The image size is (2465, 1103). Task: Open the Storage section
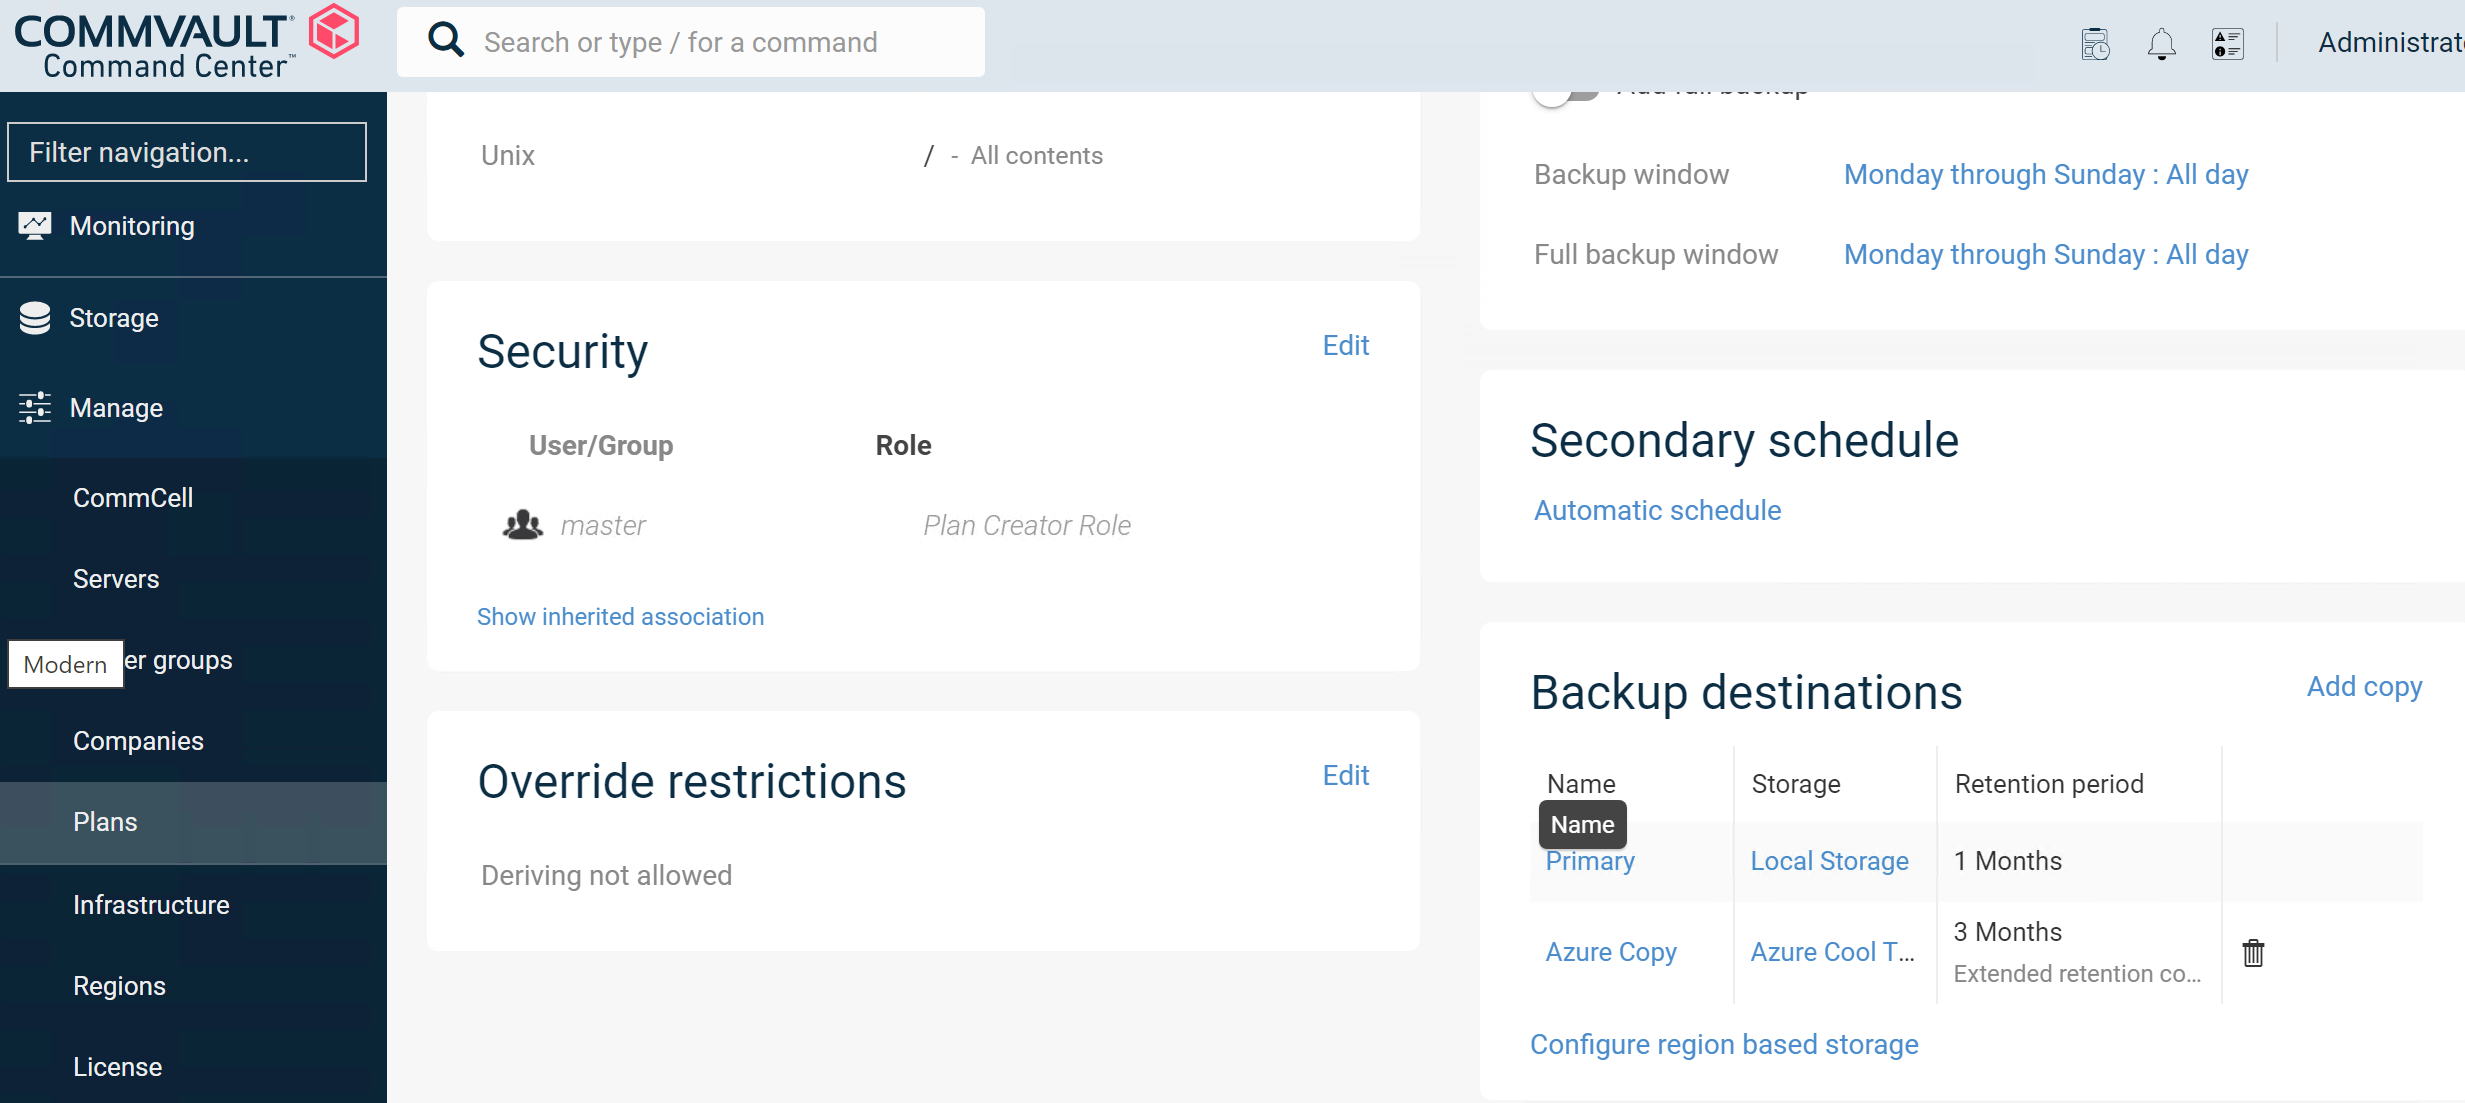pyautogui.click(x=113, y=316)
